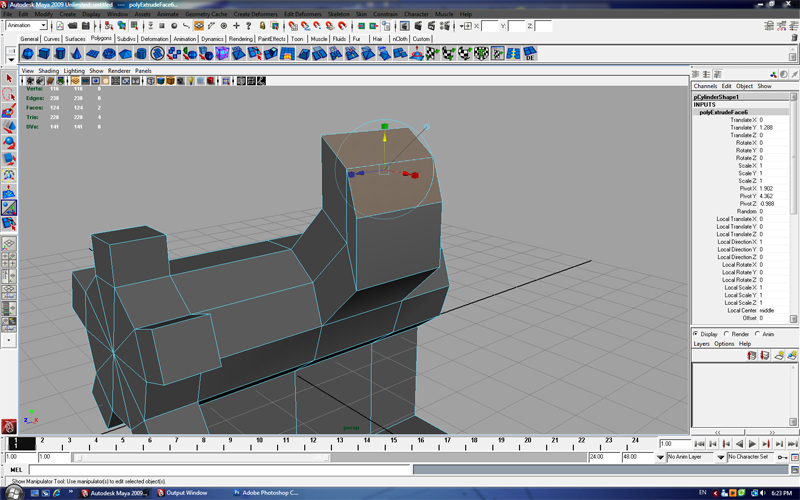The width and height of the screenshot is (800, 500).
Task: Select the polygon sphere shelf icon
Action: click(x=29, y=54)
